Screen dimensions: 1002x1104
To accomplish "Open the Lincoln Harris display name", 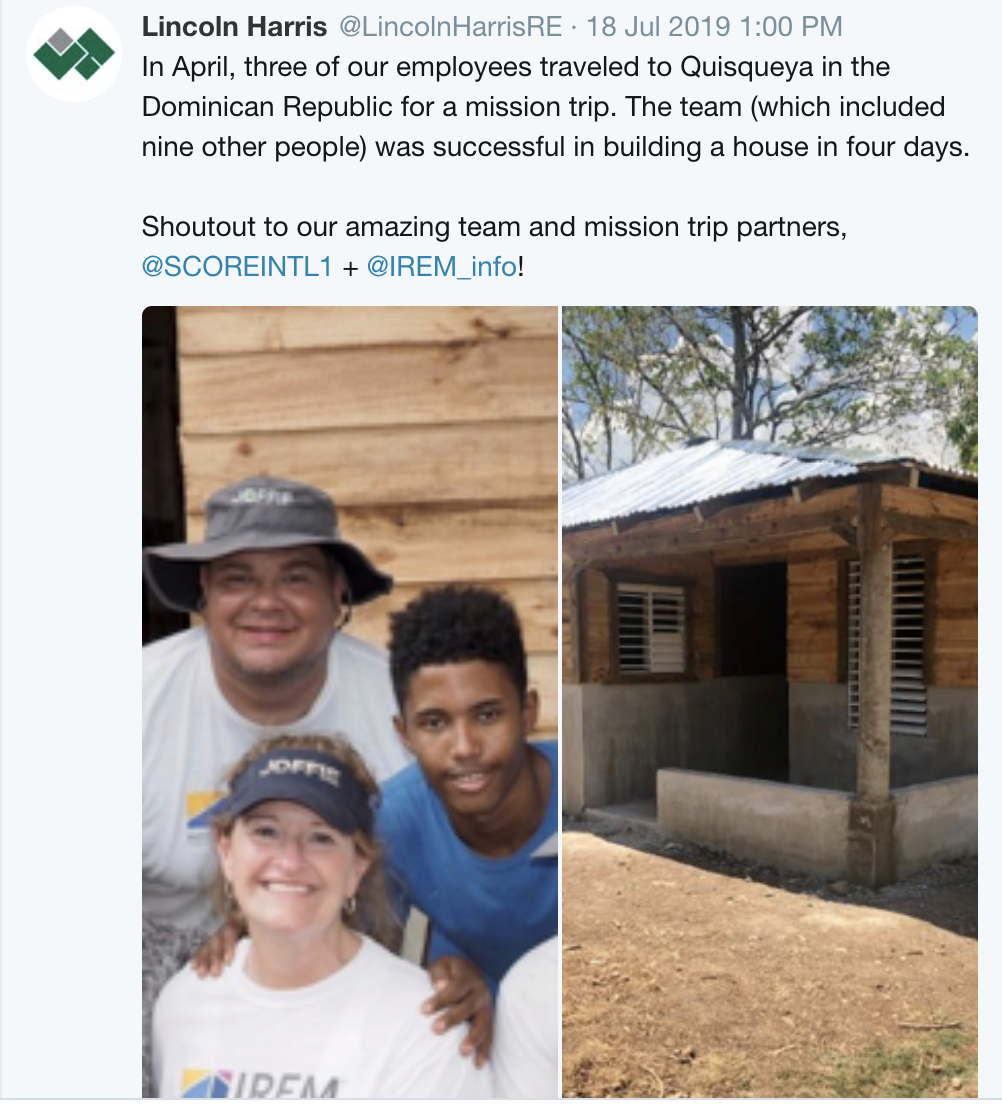I will click(x=234, y=27).
